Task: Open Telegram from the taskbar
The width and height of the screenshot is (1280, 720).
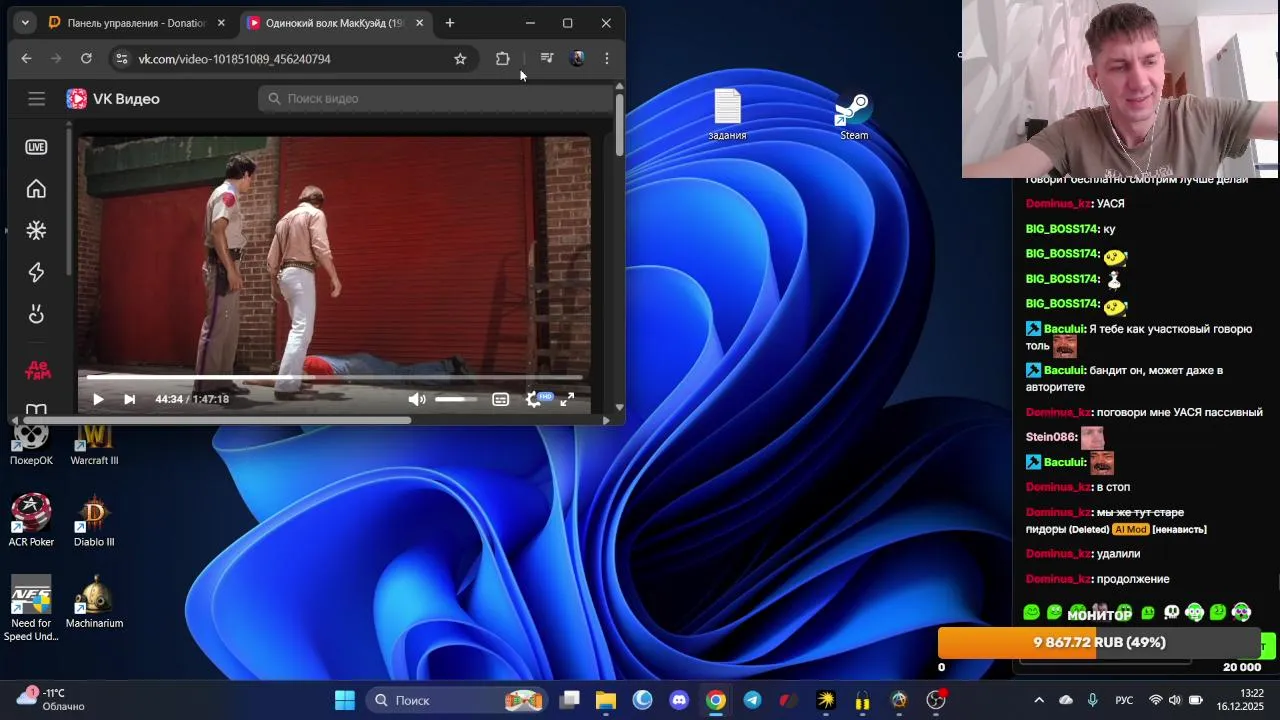Action: pyautogui.click(x=752, y=700)
